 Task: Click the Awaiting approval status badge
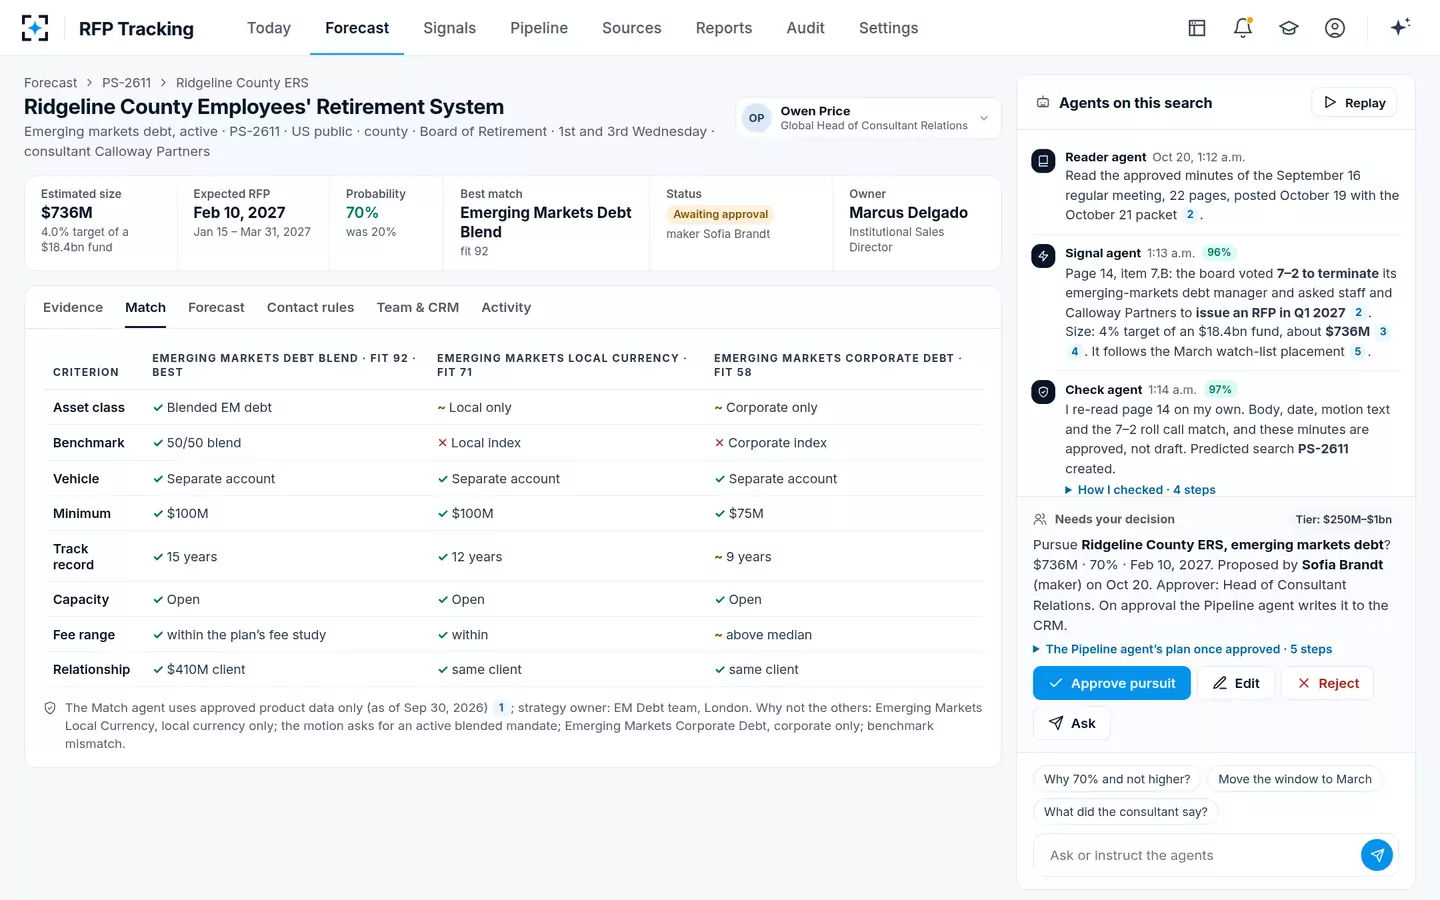click(x=721, y=214)
